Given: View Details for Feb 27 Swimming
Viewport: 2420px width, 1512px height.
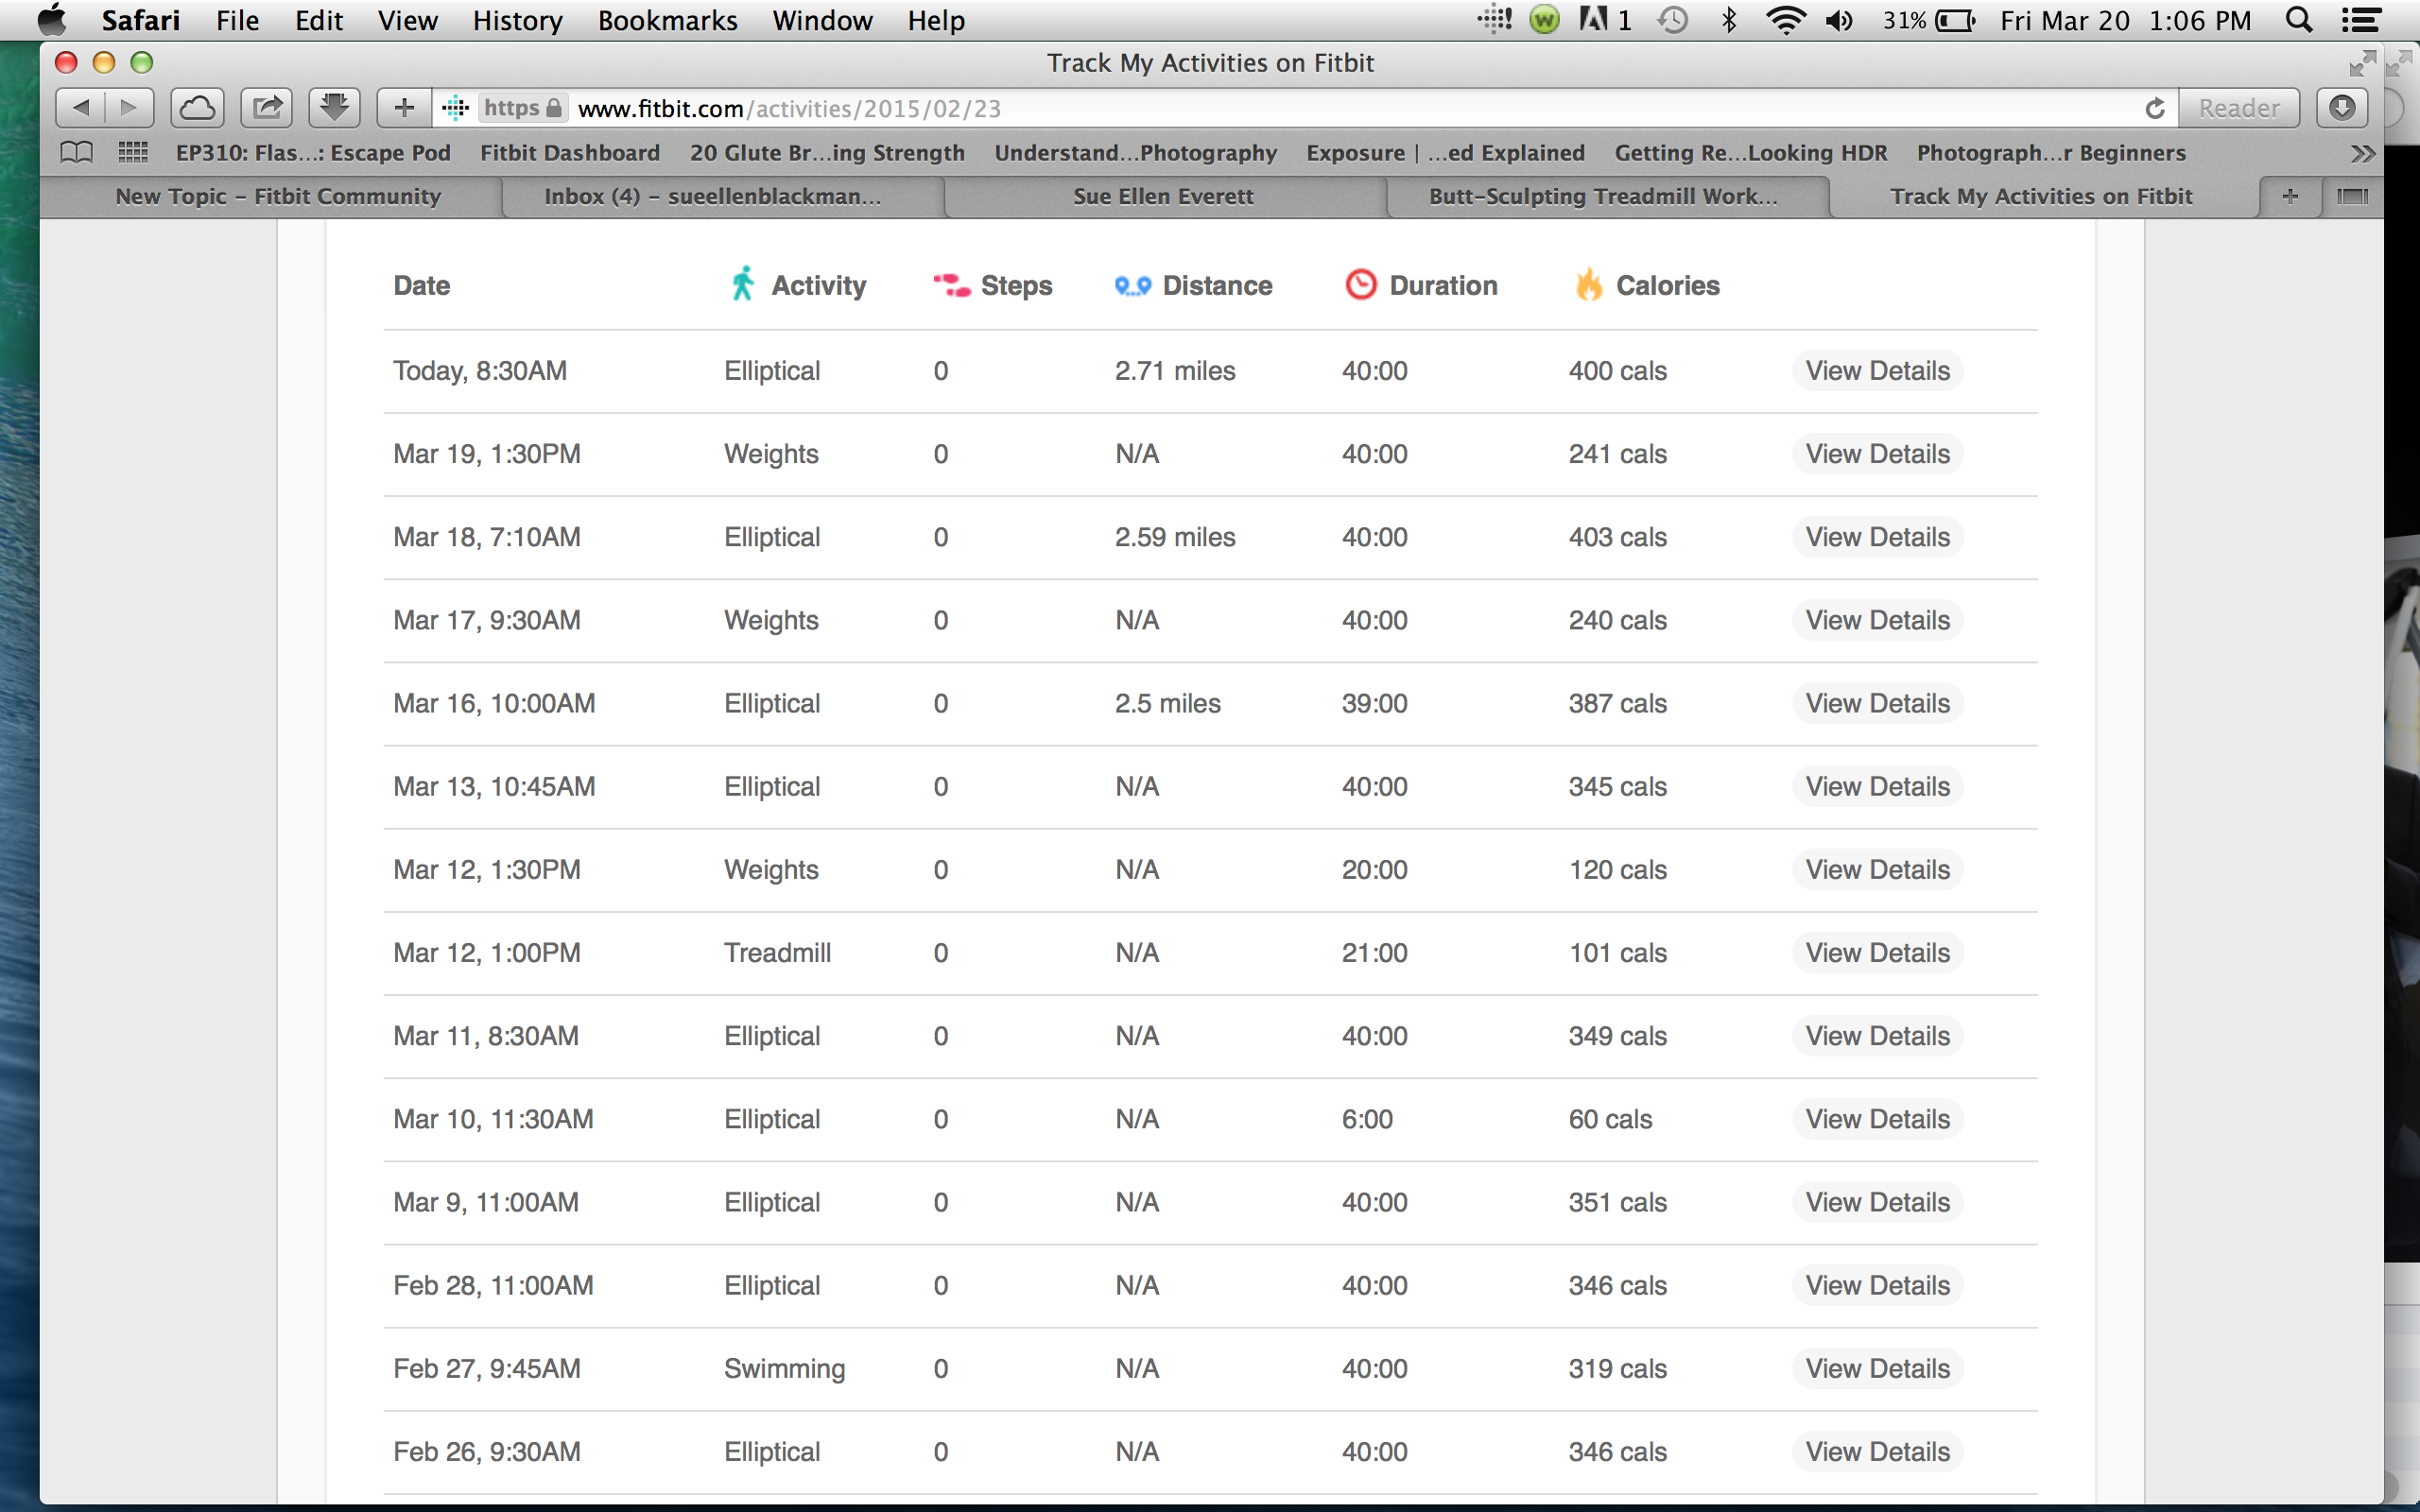Looking at the screenshot, I should tap(1877, 1368).
